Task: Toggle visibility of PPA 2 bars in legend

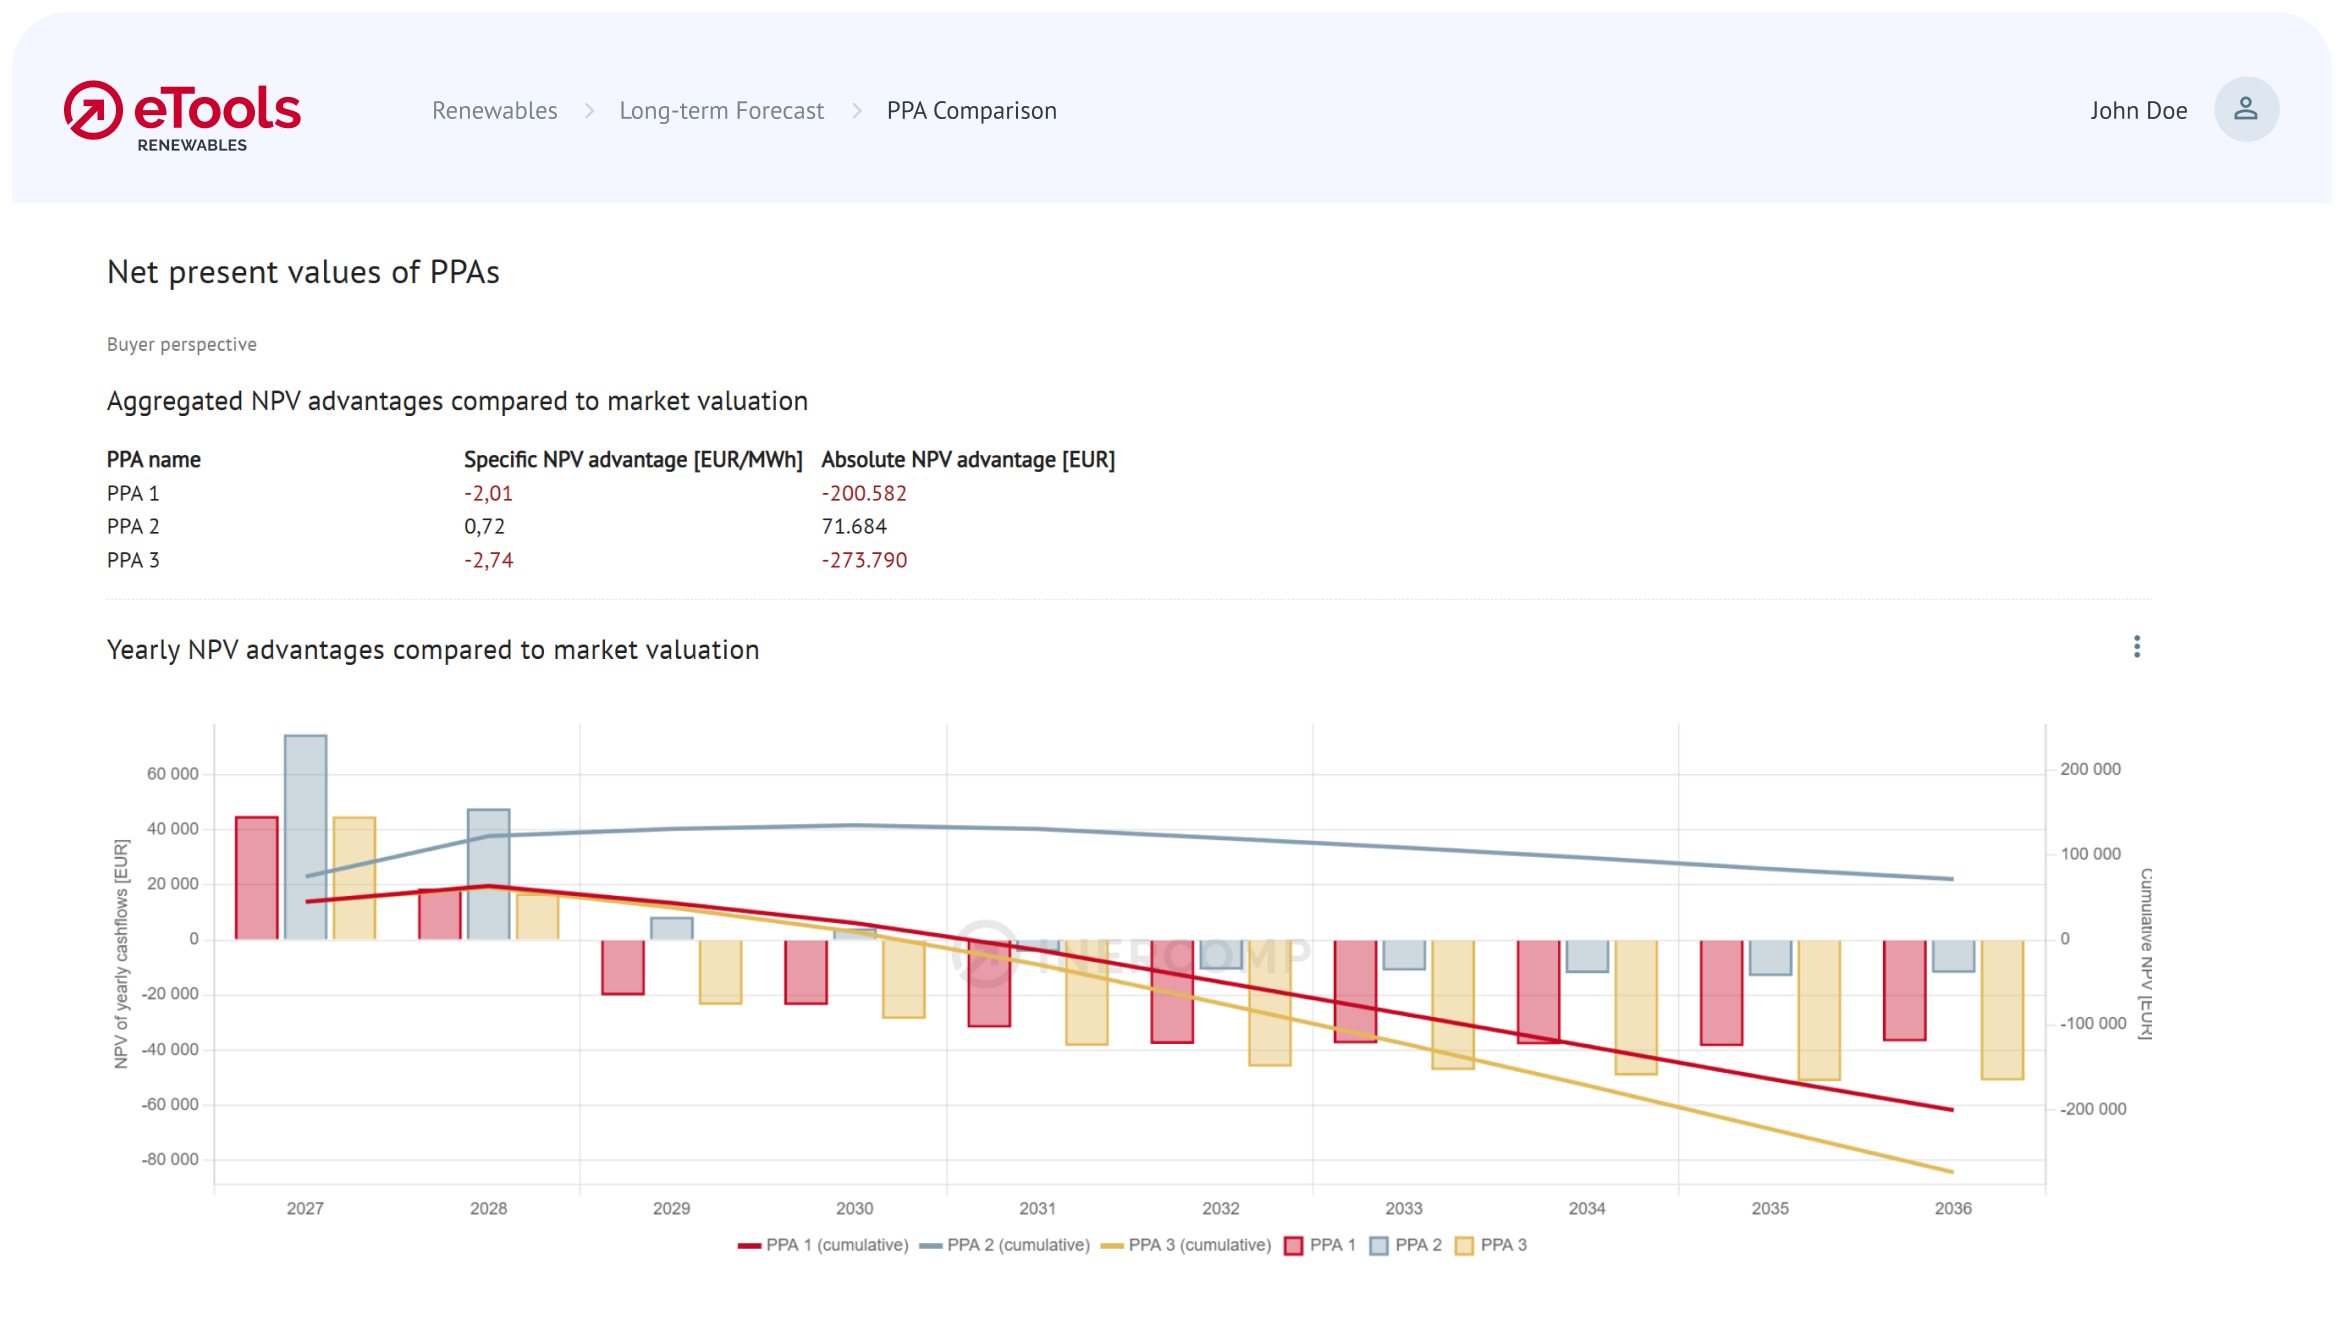Action: pyautogui.click(x=1404, y=1245)
